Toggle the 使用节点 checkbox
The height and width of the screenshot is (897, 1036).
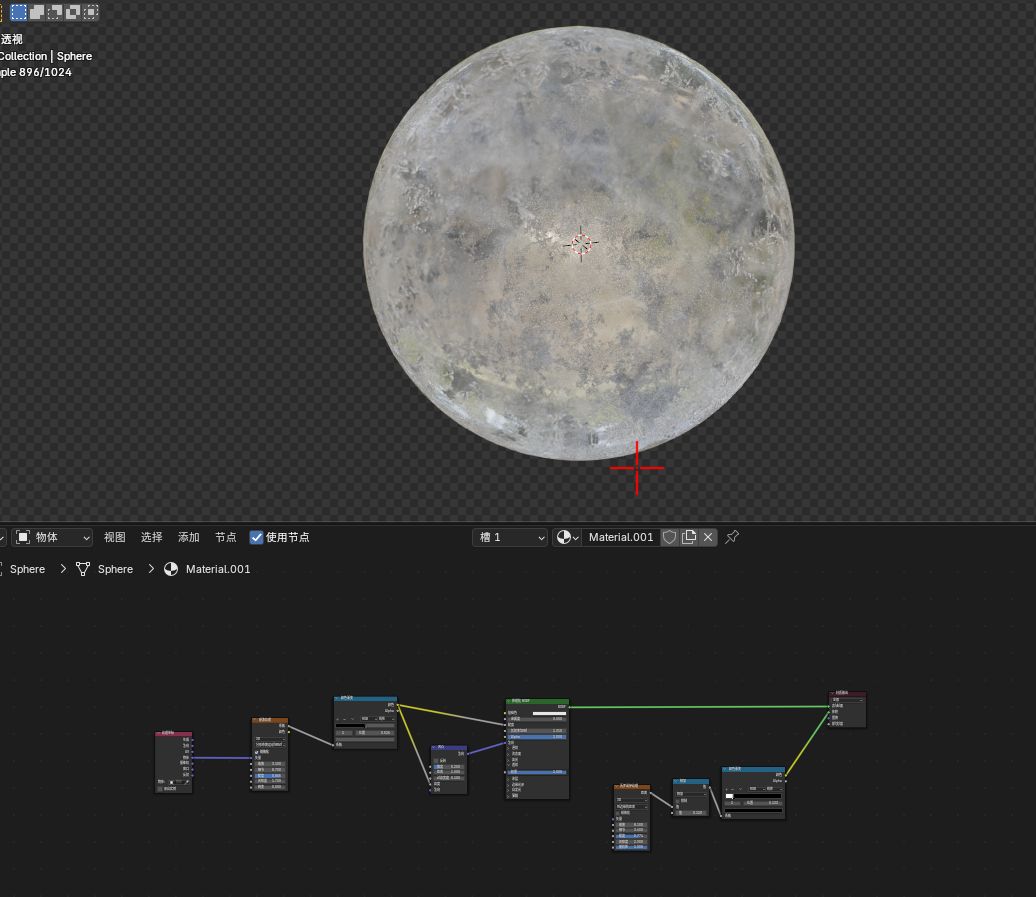[257, 537]
